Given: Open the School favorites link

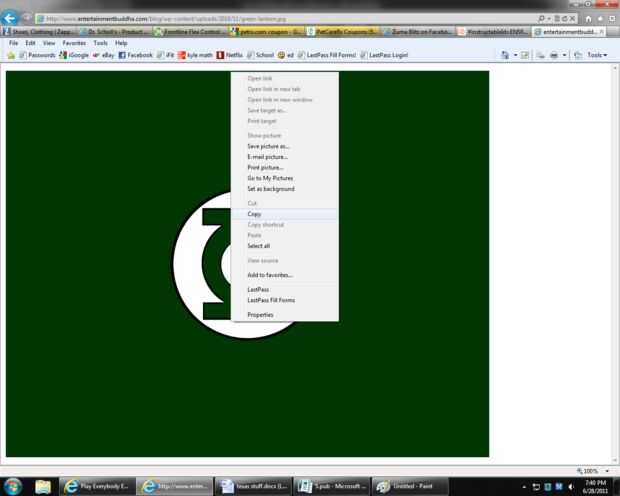Looking at the screenshot, I should click(x=260, y=55).
